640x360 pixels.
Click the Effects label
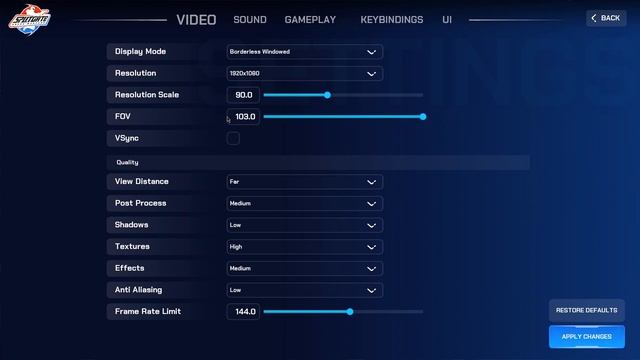[129, 268]
